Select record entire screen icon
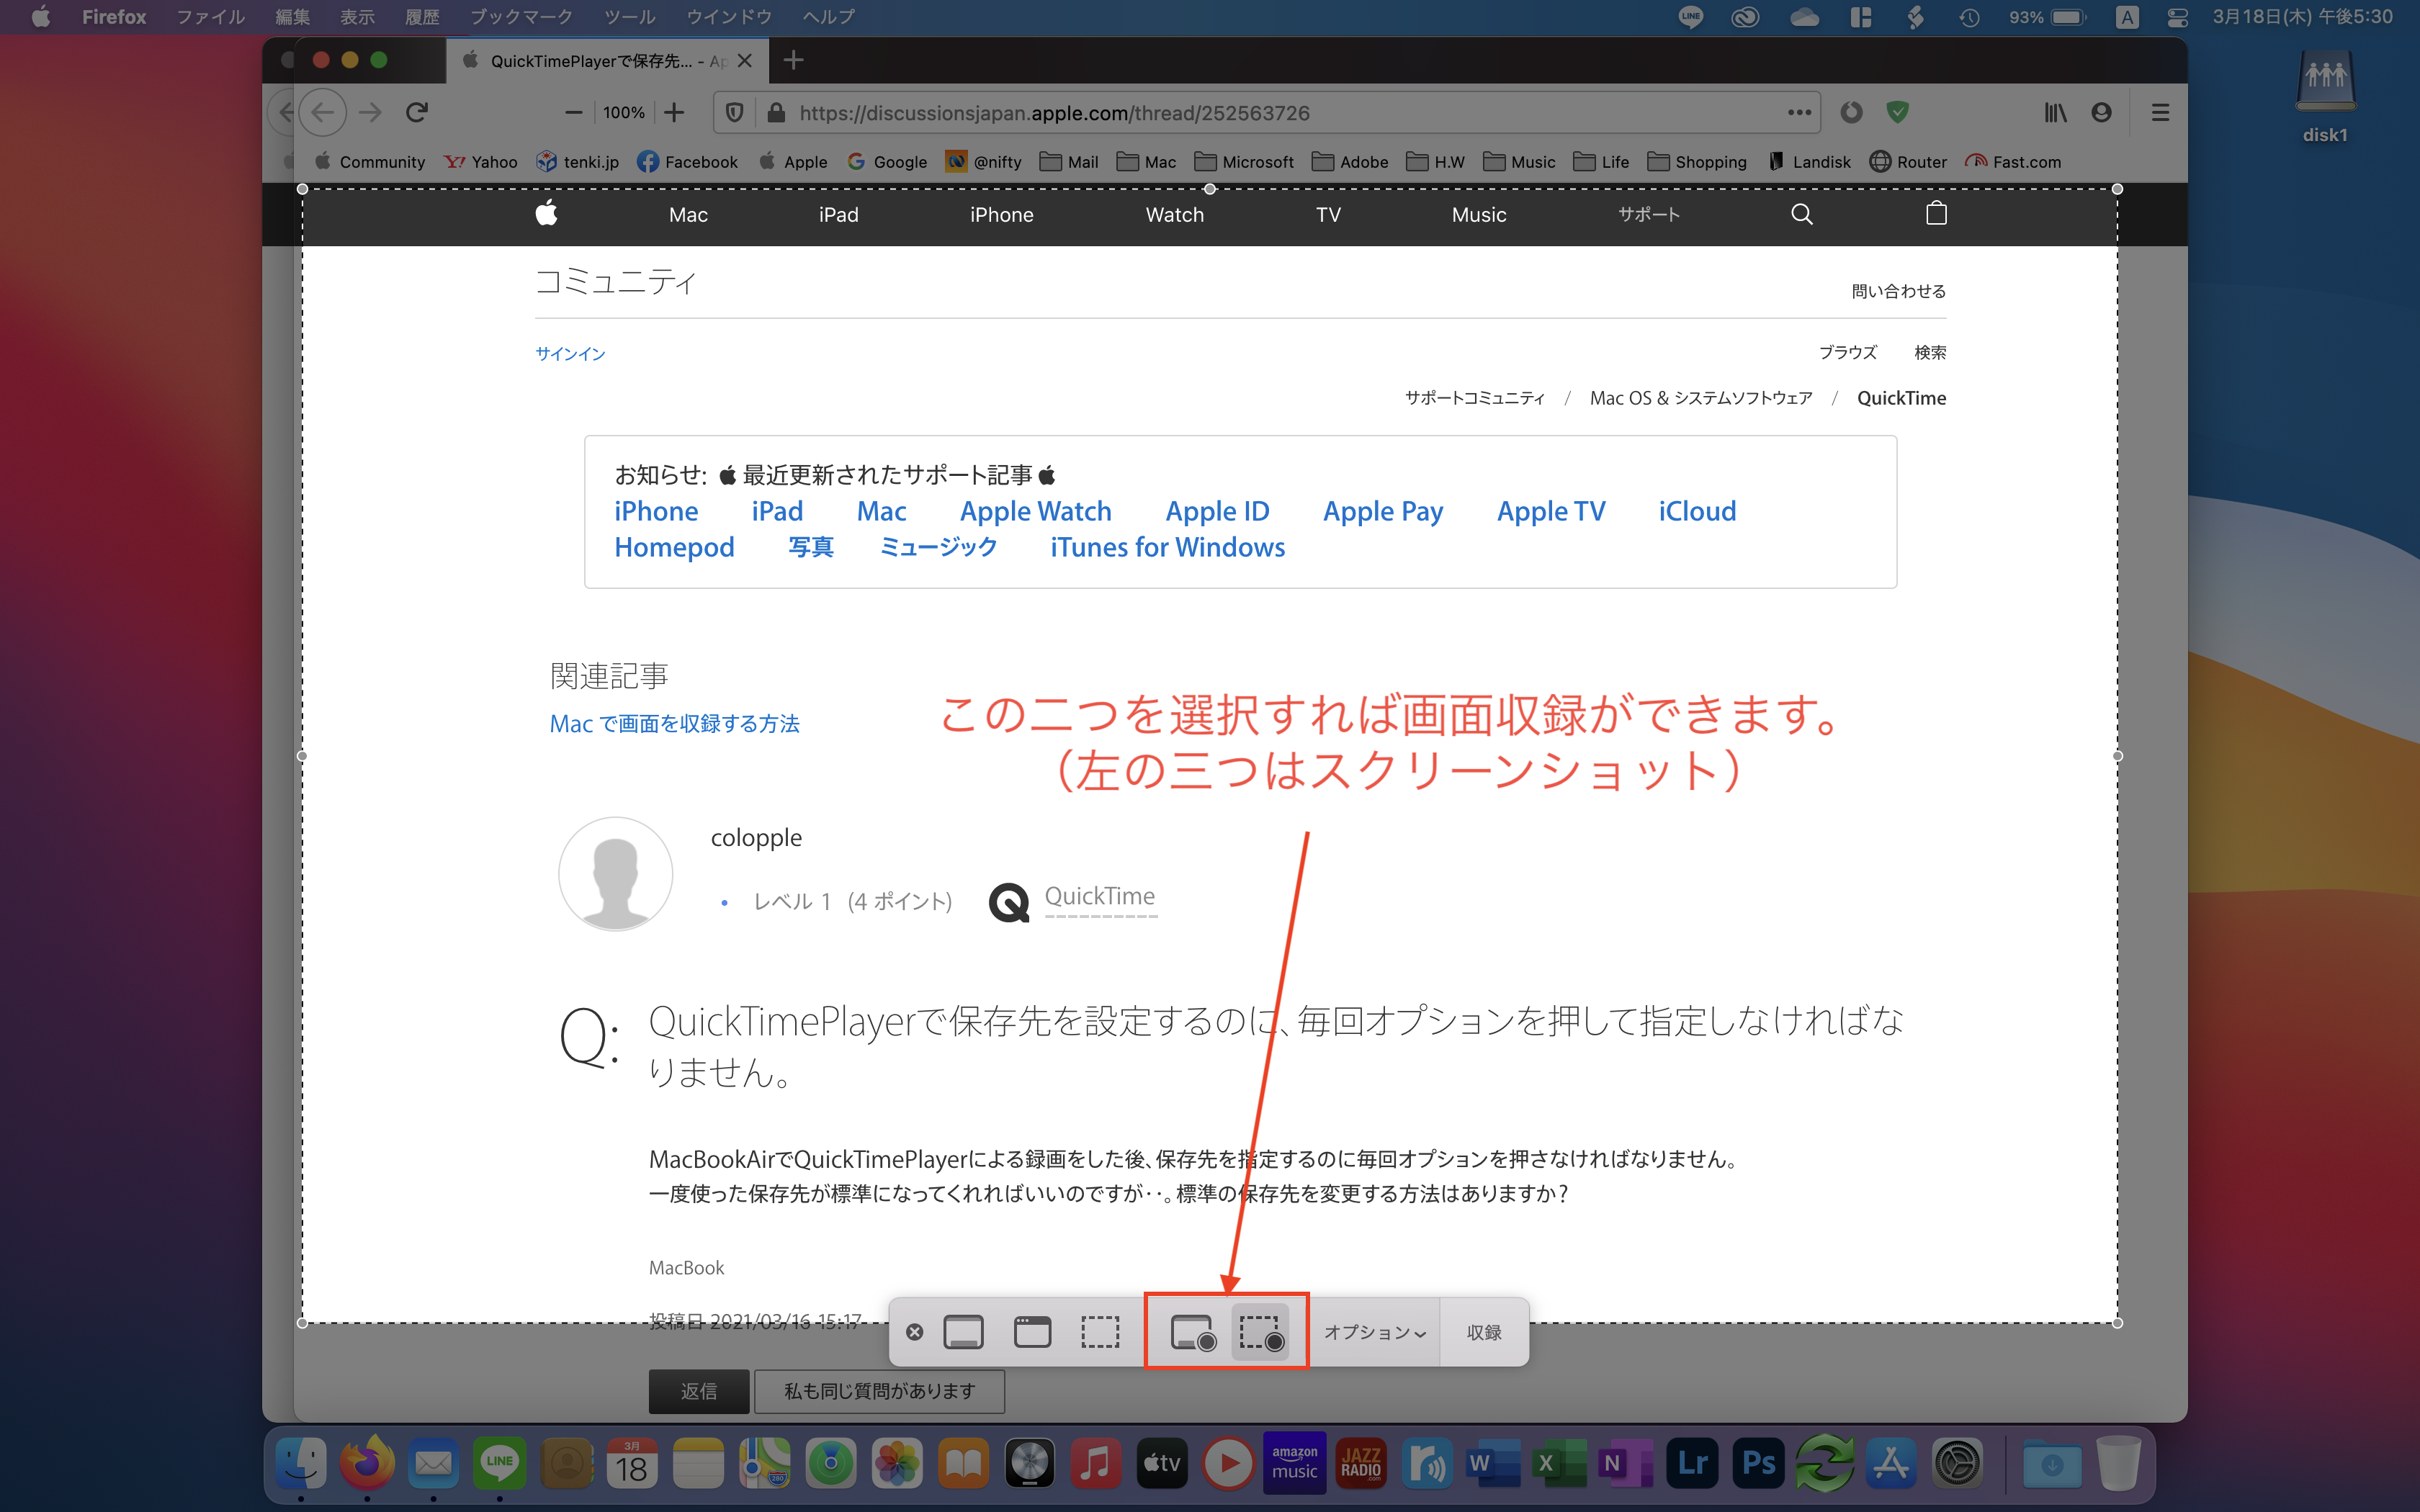Viewport: 2420px width, 1512px height. pos(1192,1332)
